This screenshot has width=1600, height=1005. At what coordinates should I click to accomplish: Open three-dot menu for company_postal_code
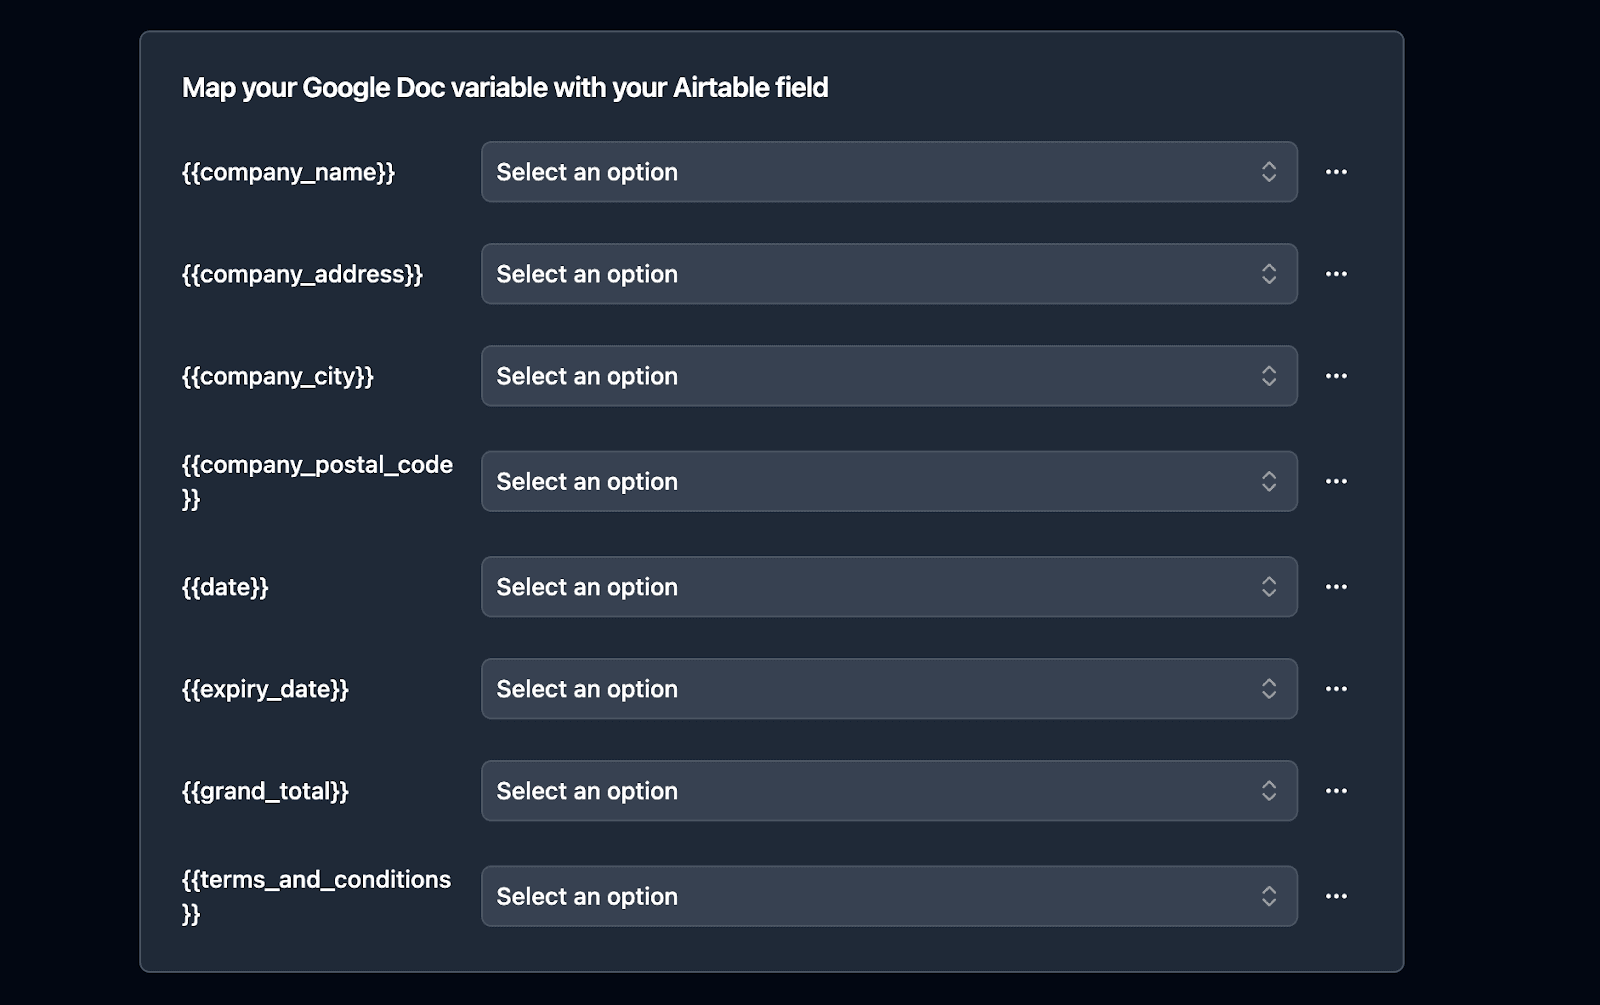(x=1336, y=481)
